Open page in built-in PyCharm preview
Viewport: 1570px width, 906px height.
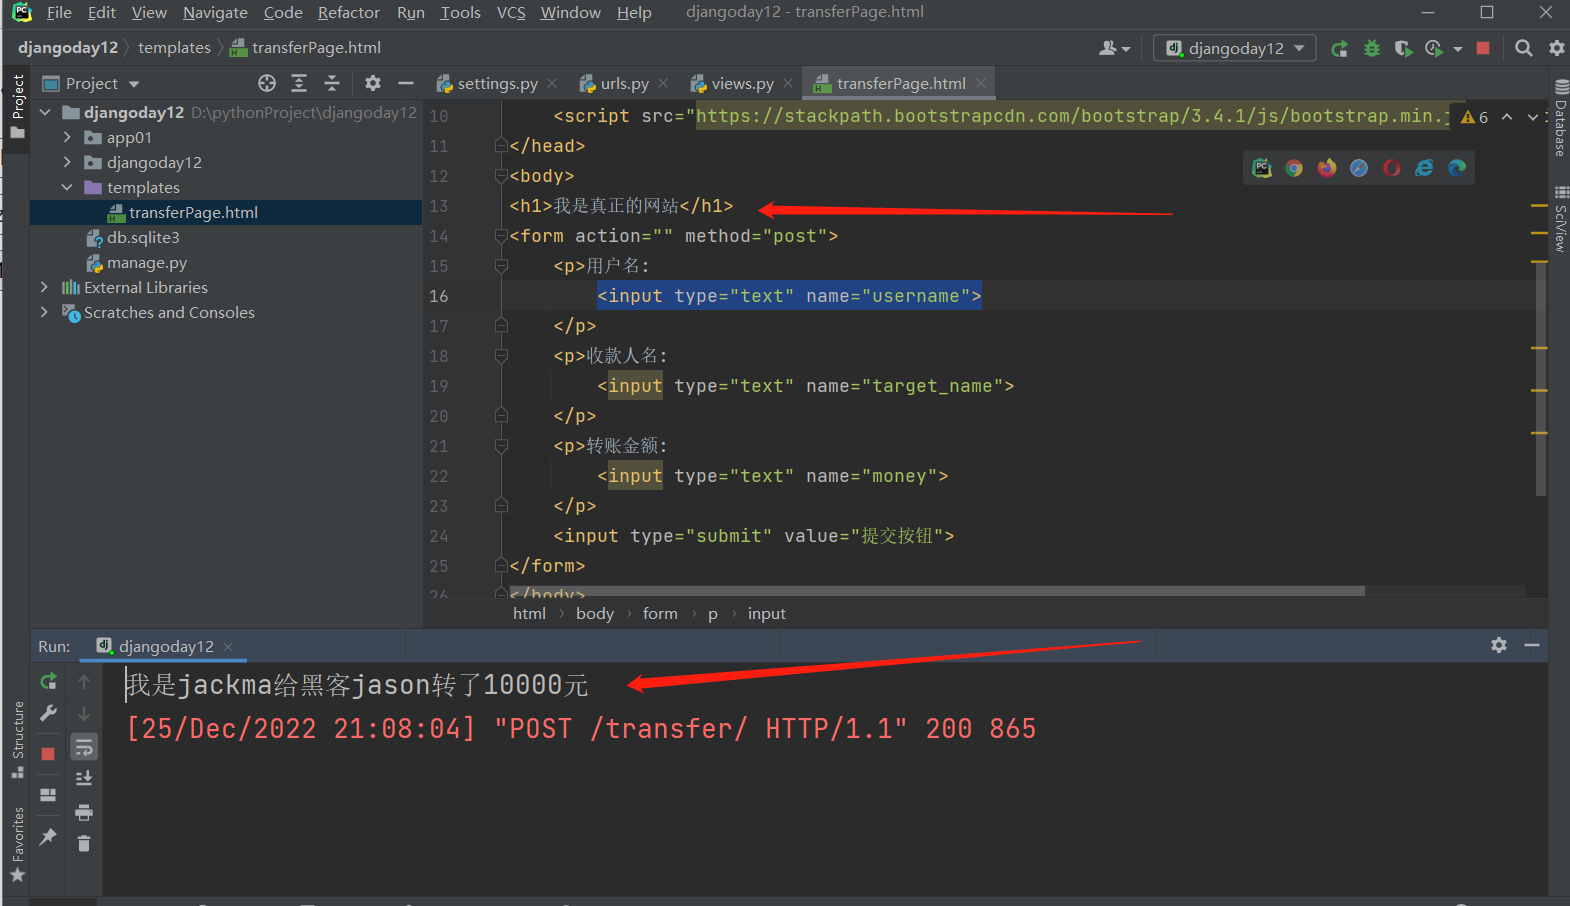tap(1262, 168)
